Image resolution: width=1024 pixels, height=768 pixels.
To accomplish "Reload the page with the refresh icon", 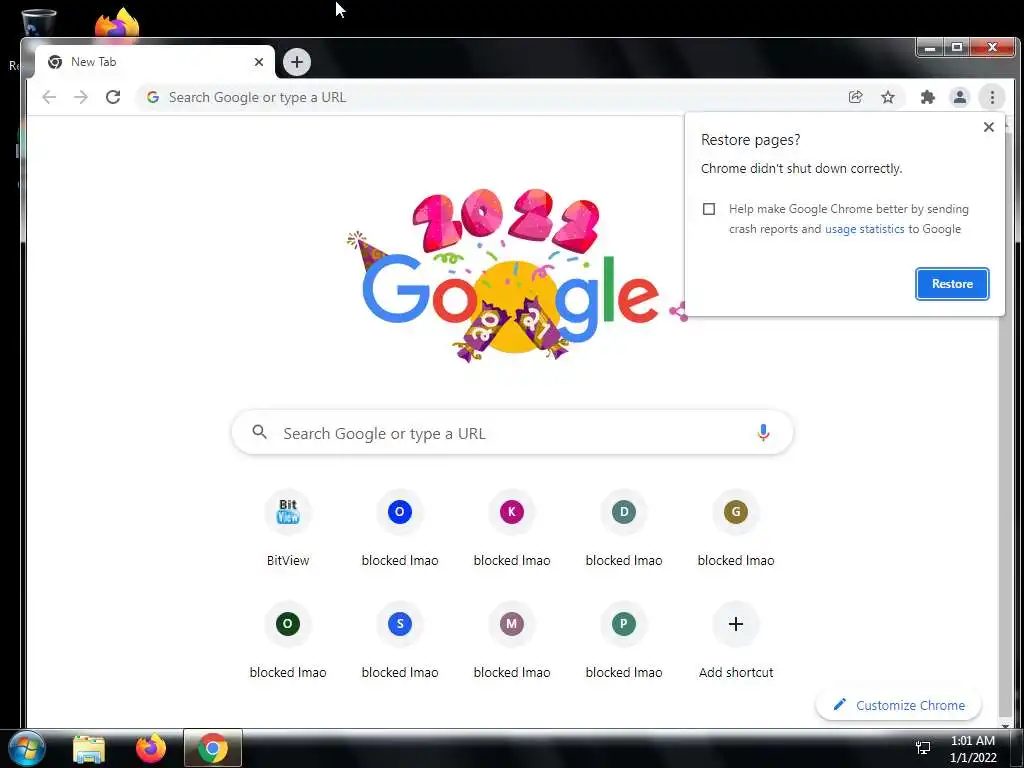I will (x=113, y=97).
